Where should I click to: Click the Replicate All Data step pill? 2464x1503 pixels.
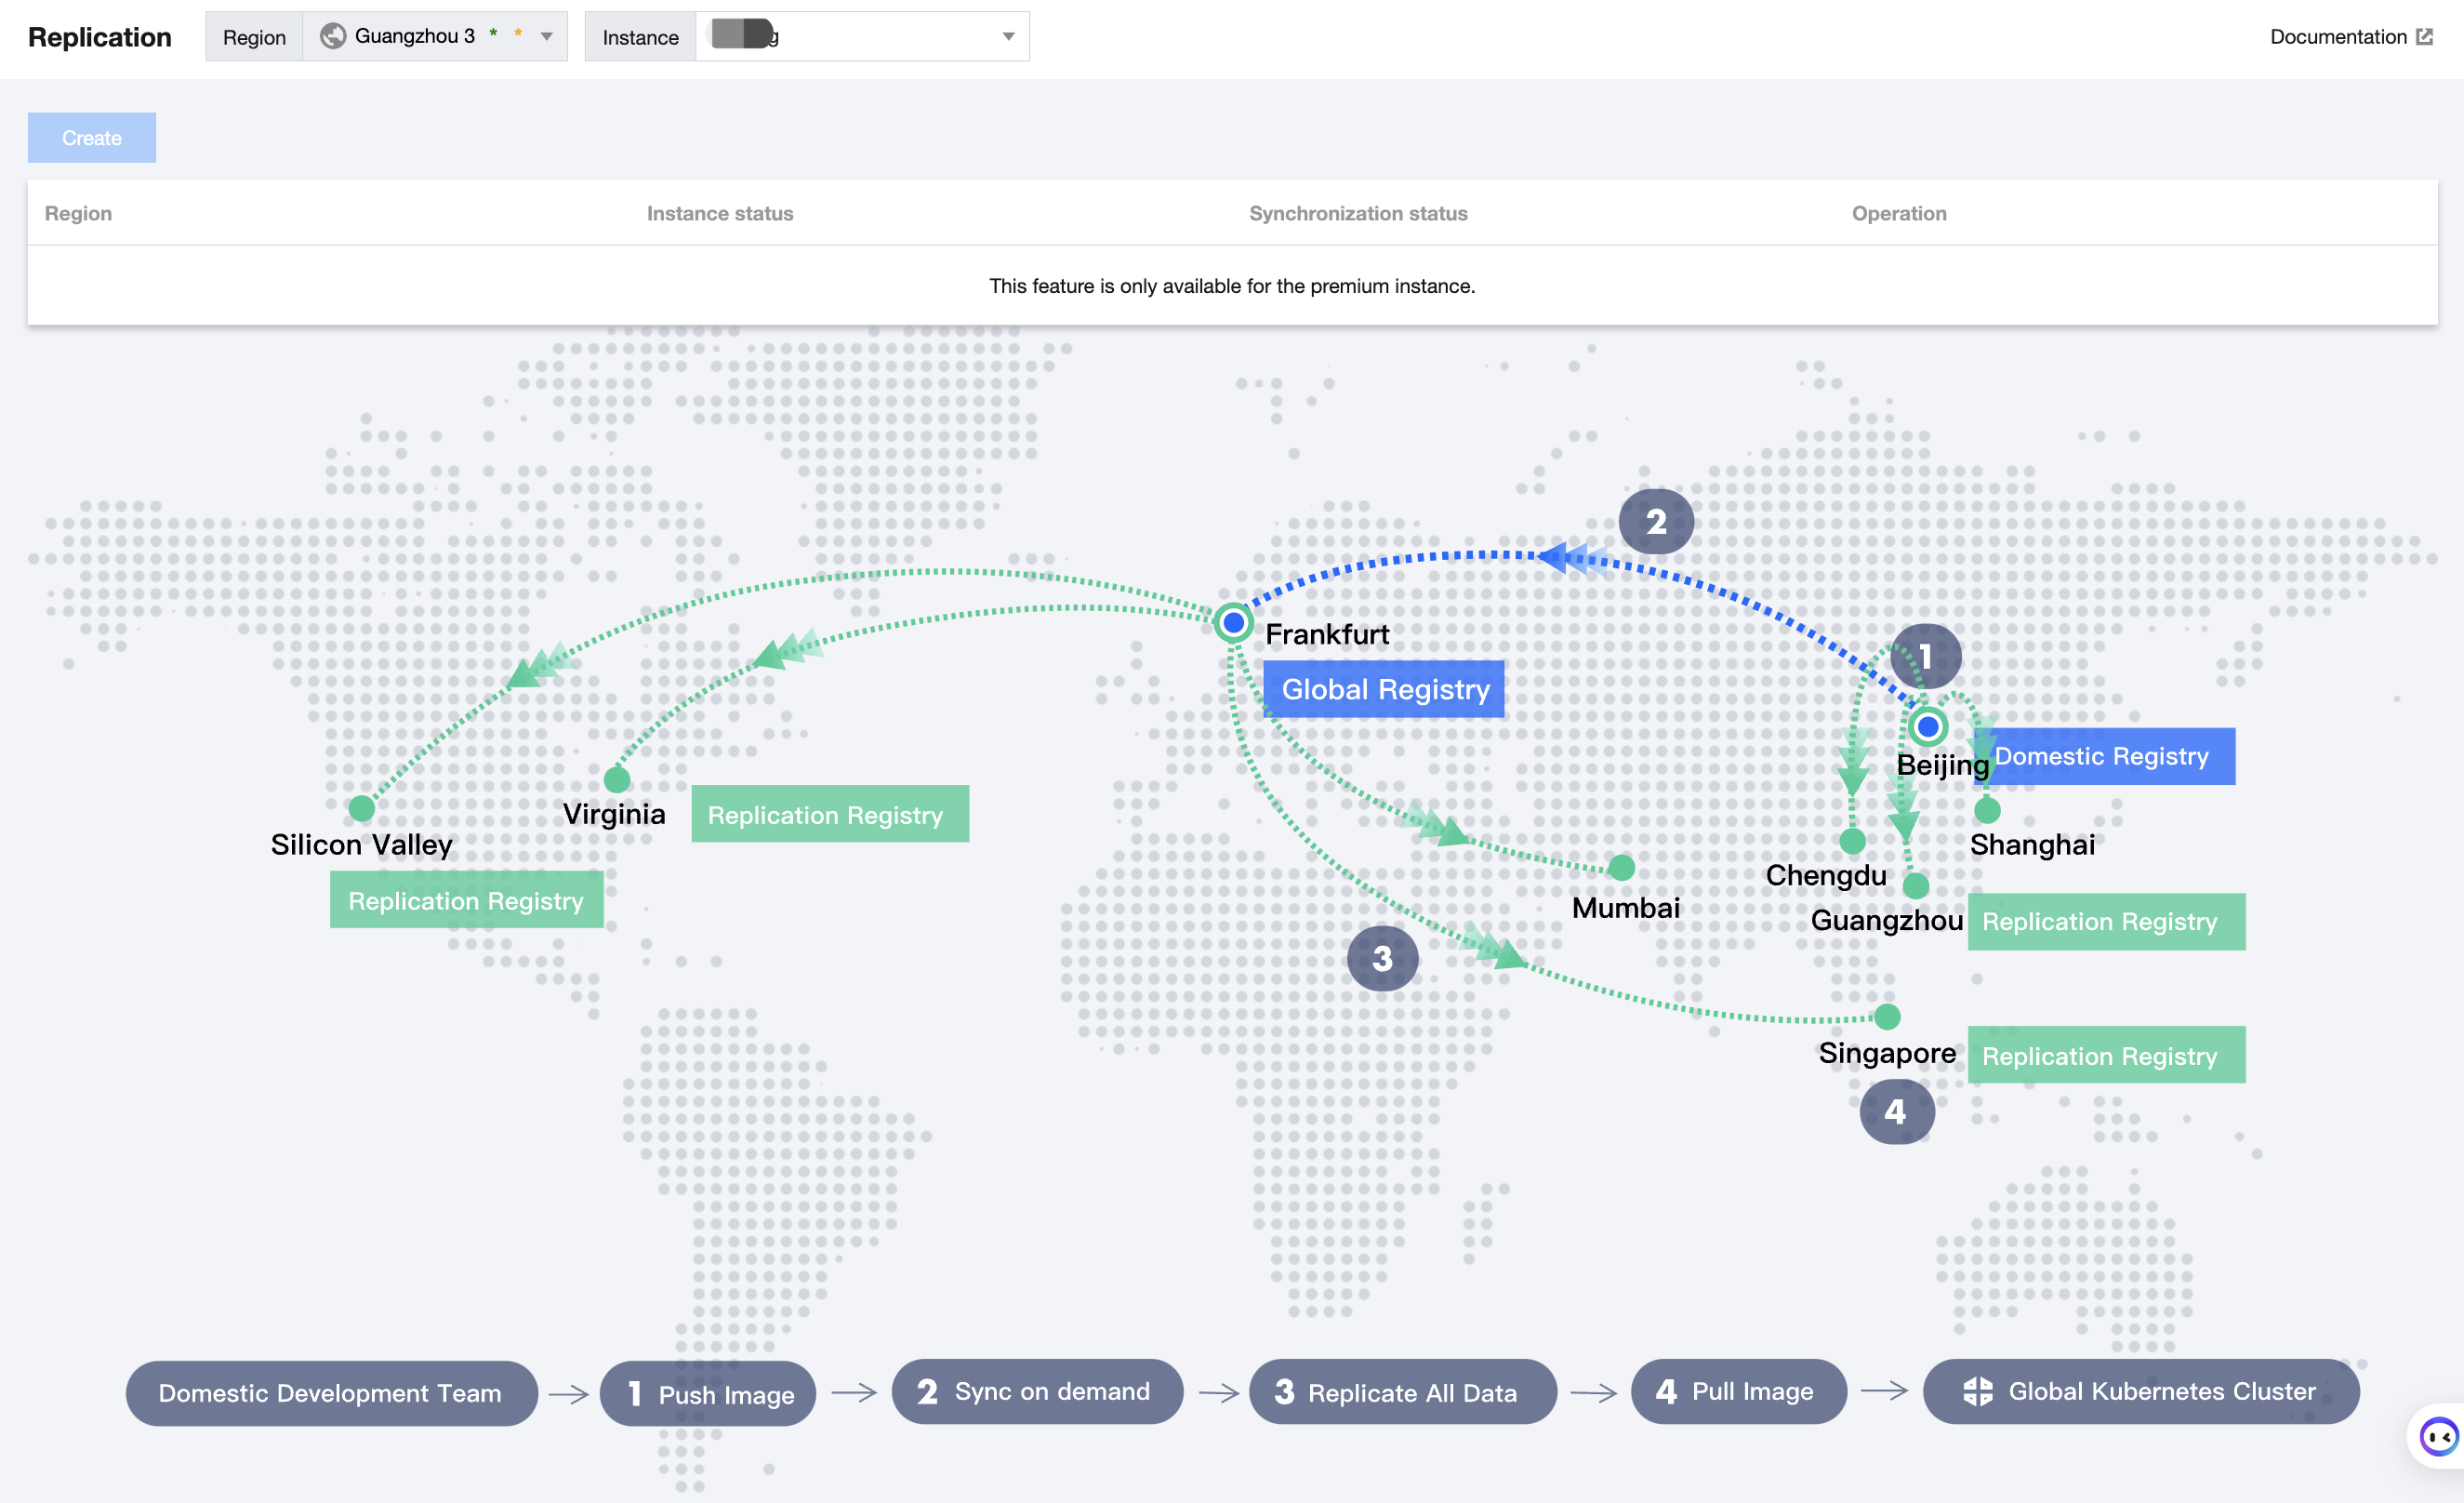click(1403, 1392)
